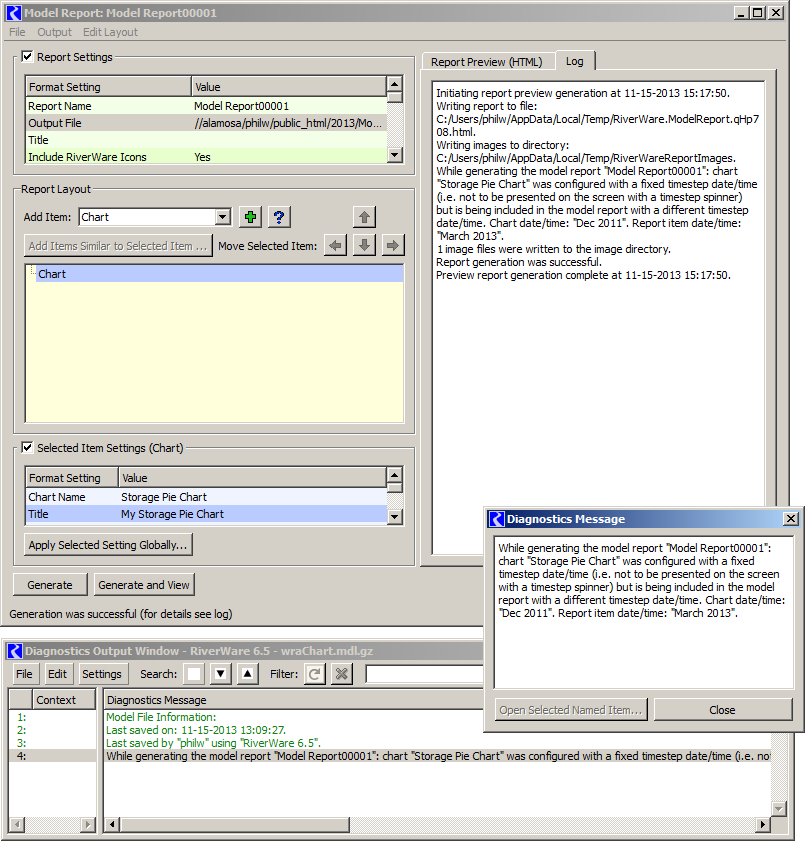
Task: Click Close in Diagnostics Message dialog
Action: pyautogui.click(x=722, y=710)
